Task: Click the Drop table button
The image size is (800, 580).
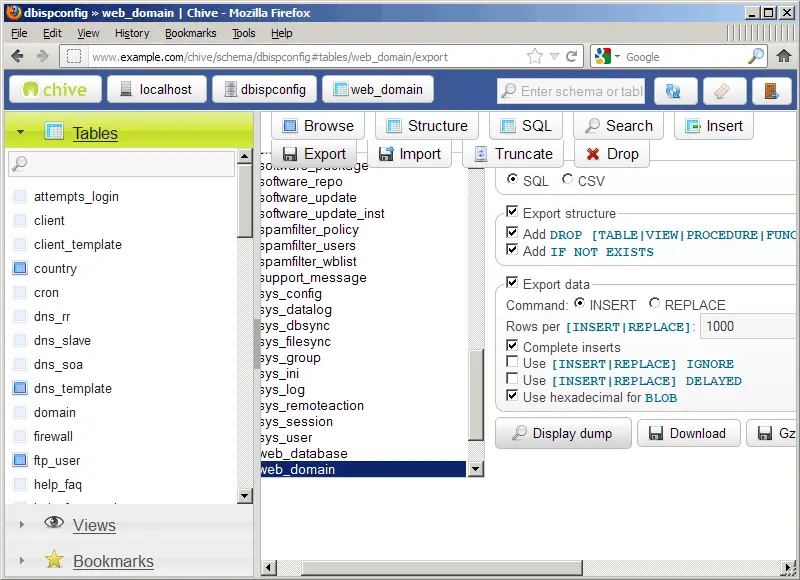Action: tap(612, 154)
